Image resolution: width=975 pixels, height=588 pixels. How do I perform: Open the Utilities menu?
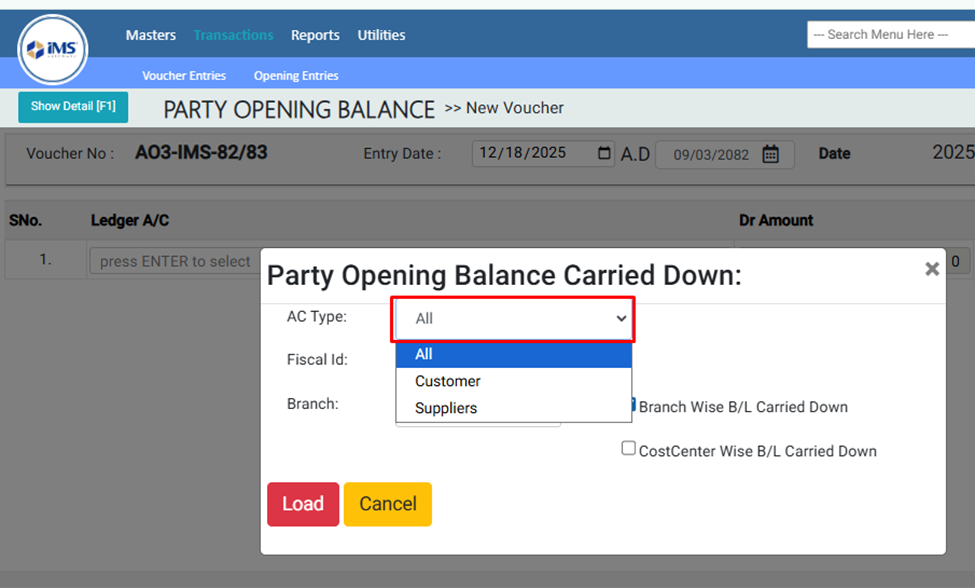[x=381, y=35]
